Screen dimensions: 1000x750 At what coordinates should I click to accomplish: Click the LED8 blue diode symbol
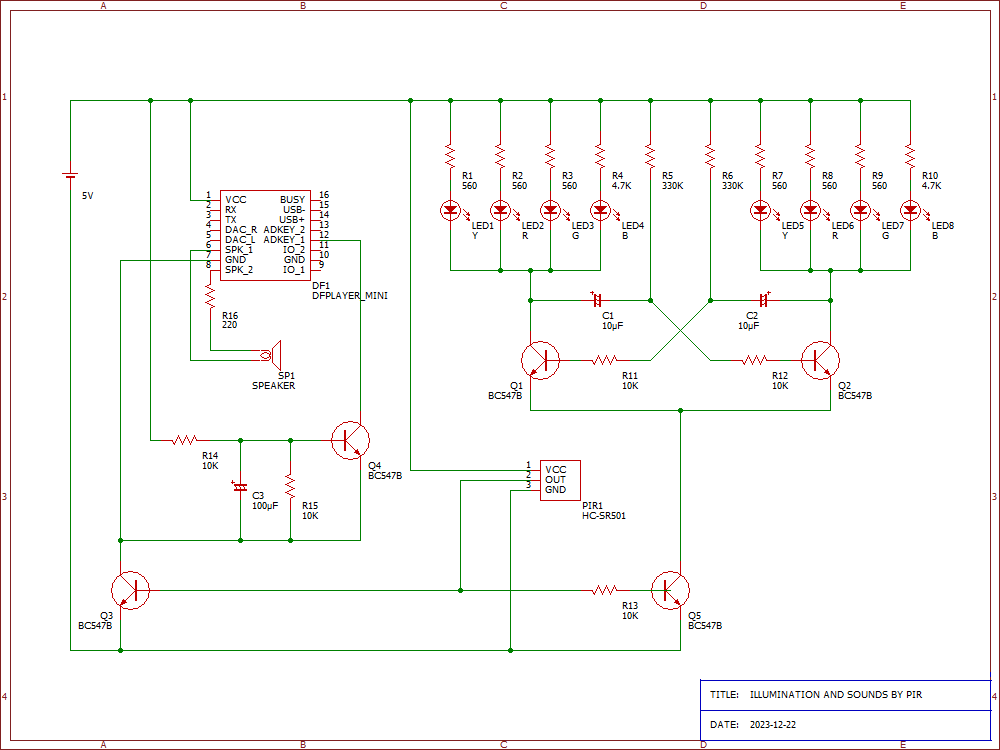click(910, 210)
